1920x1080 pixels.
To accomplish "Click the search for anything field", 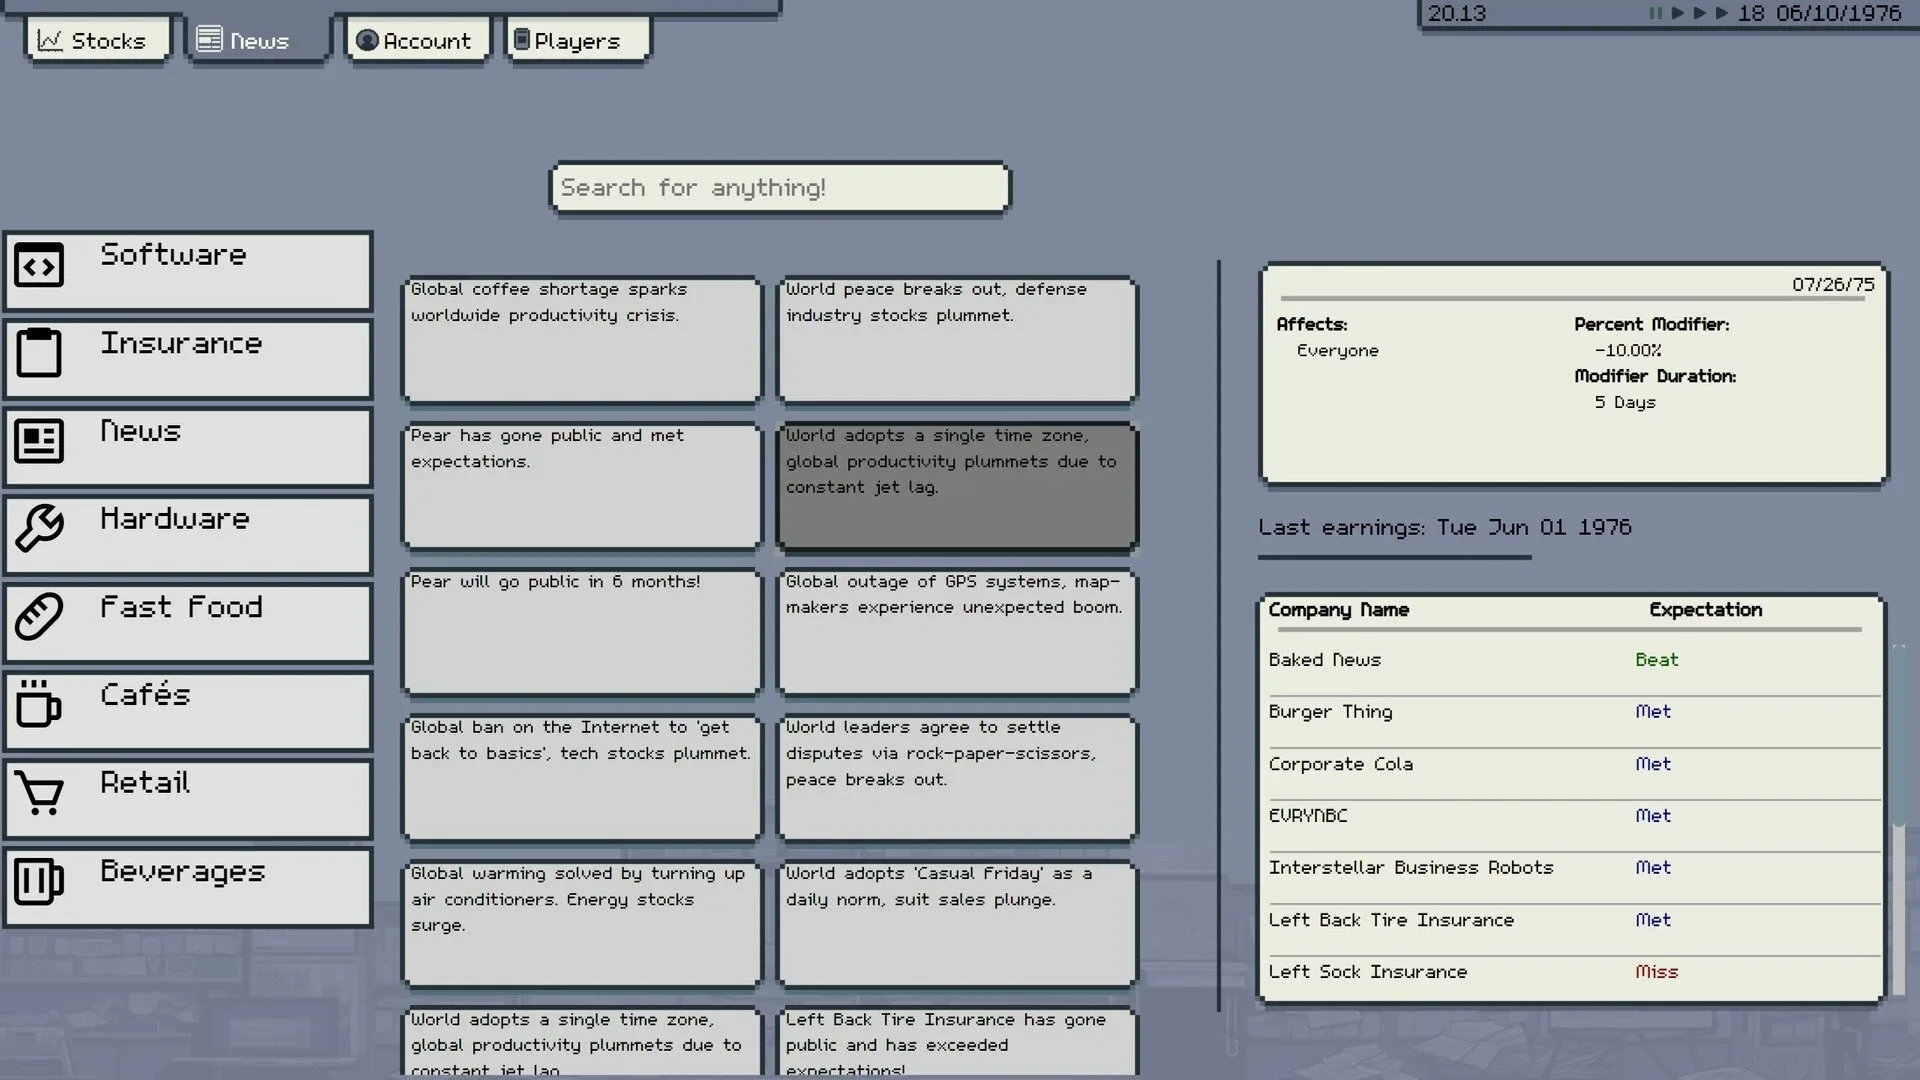I will pyautogui.click(x=780, y=188).
